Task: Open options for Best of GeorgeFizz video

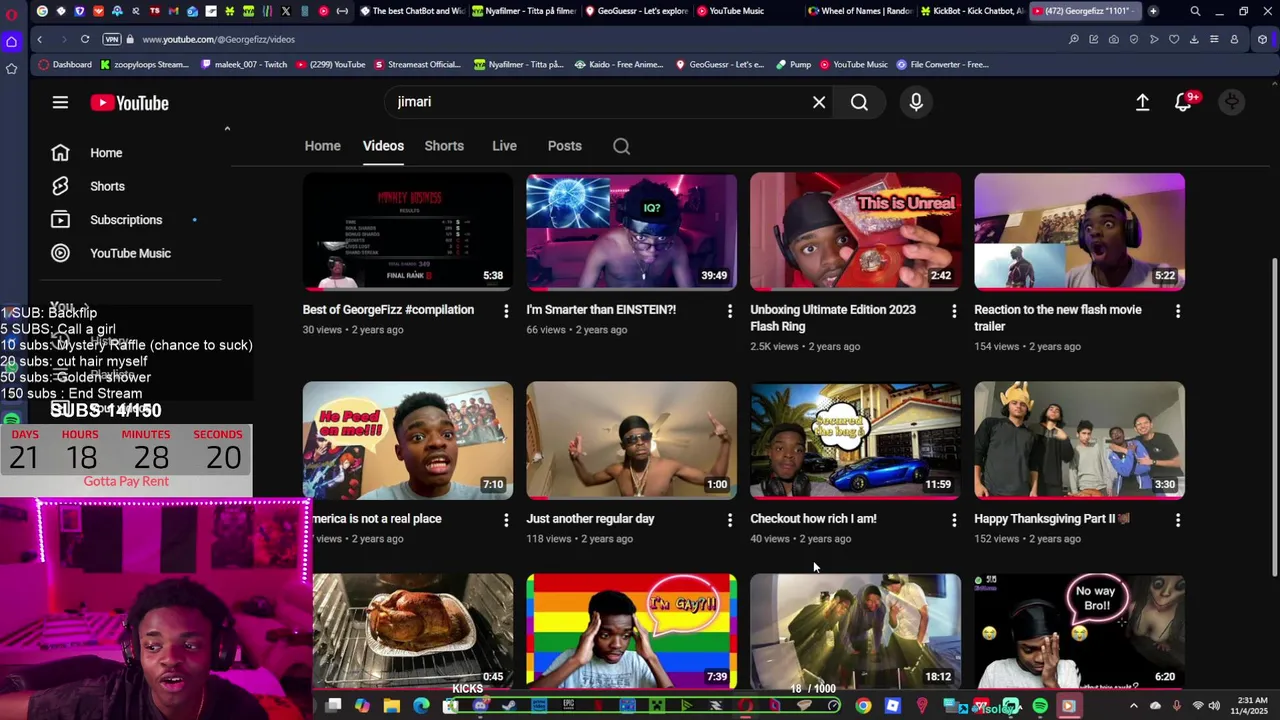Action: click(506, 311)
